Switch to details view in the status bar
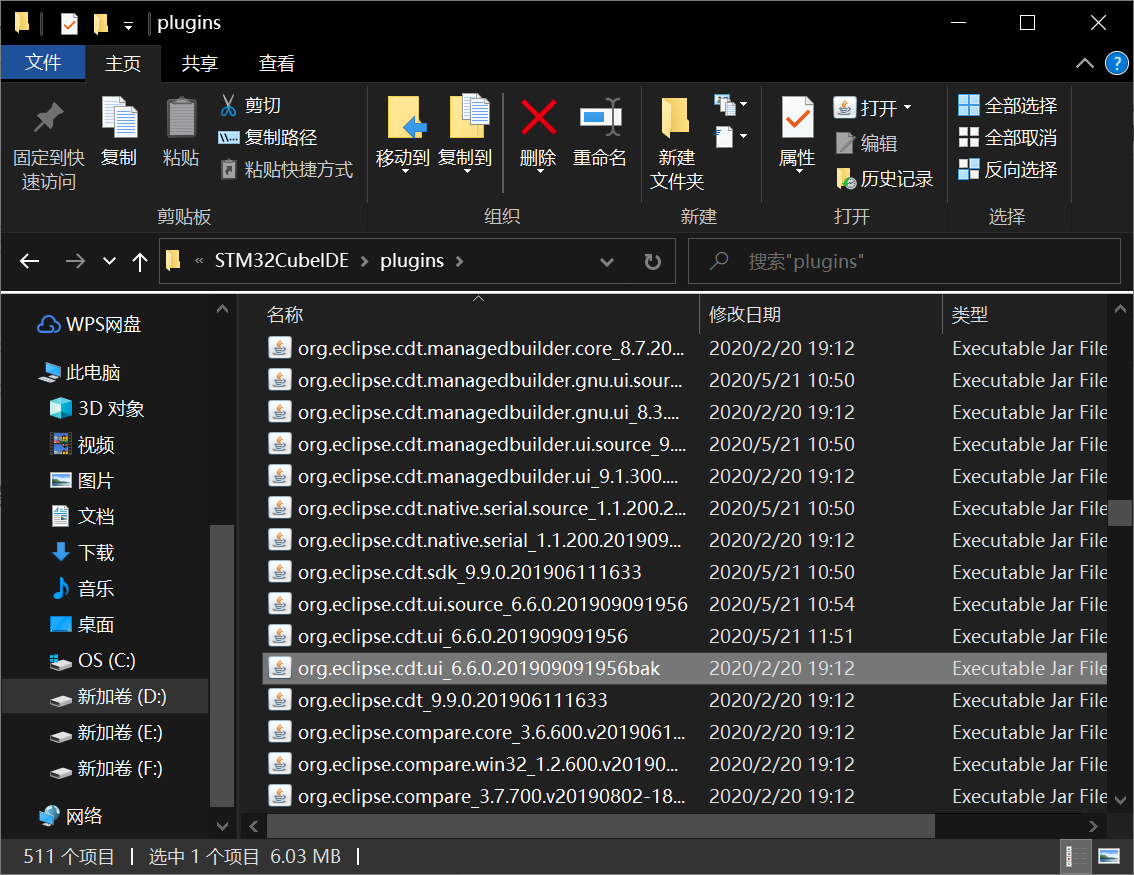 click(1075, 857)
